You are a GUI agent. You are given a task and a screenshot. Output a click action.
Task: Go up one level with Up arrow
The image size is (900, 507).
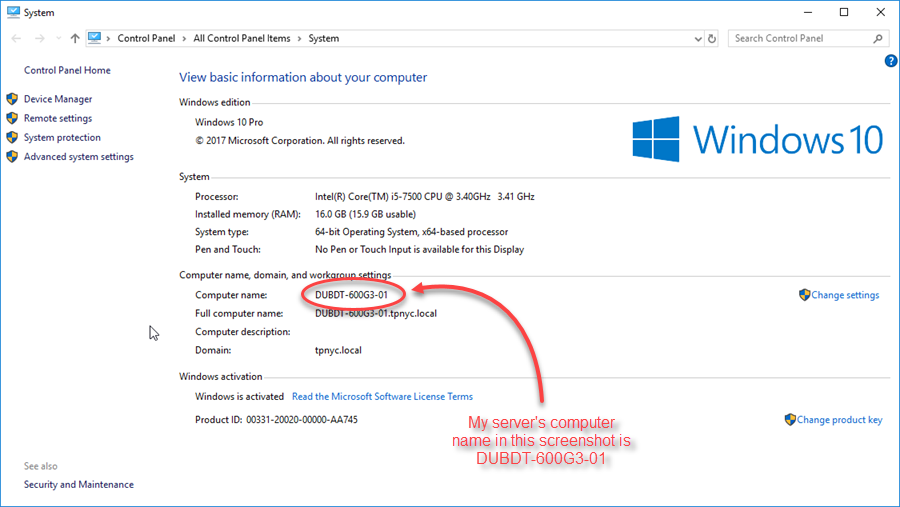tap(75, 38)
